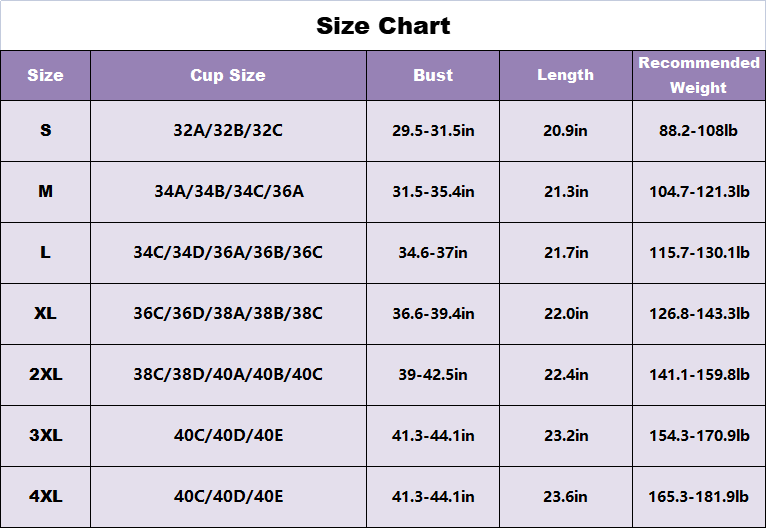Select the Recommended Weight column header

(x=699, y=76)
